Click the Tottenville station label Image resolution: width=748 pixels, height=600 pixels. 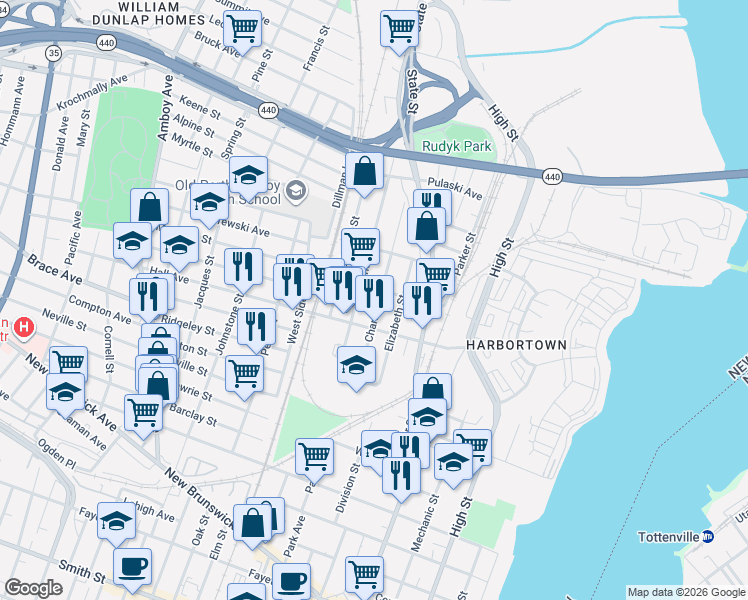[x=668, y=537]
